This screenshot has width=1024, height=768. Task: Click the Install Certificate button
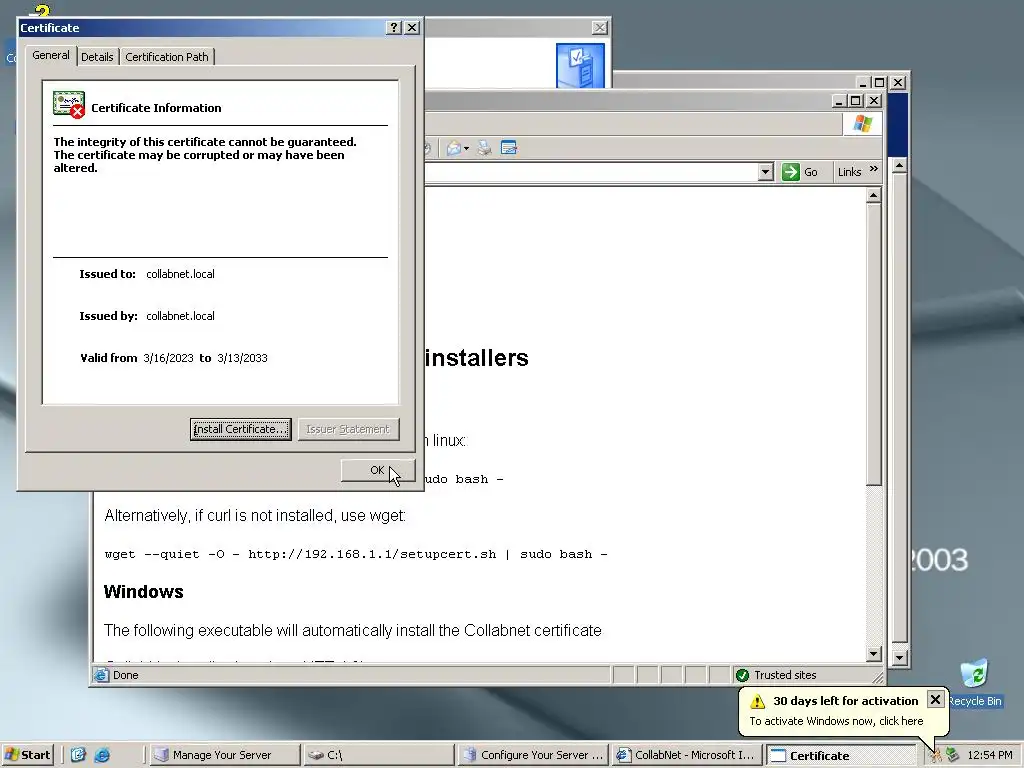pyautogui.click(x=240, y=429)
